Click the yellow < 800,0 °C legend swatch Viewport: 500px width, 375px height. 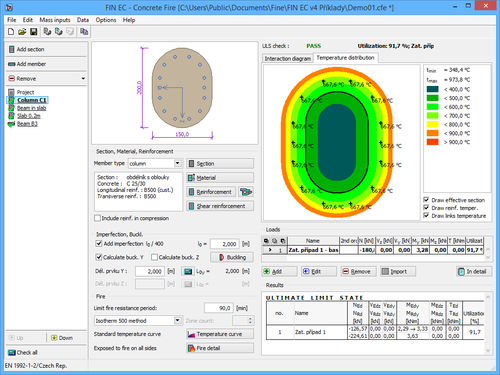point(432,124)
